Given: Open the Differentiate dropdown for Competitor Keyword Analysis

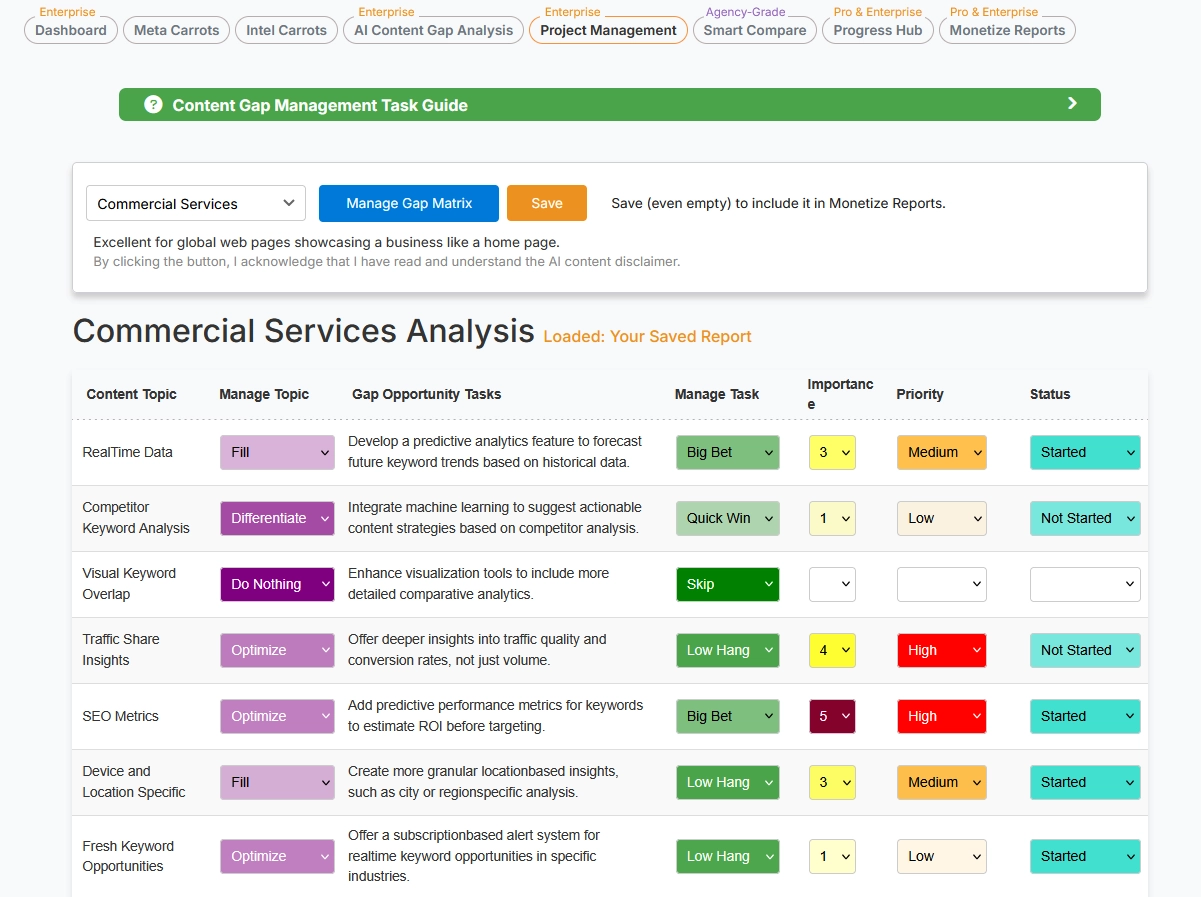Looking at the screenshot, I should pyautogui.click(x=277, y=518).
